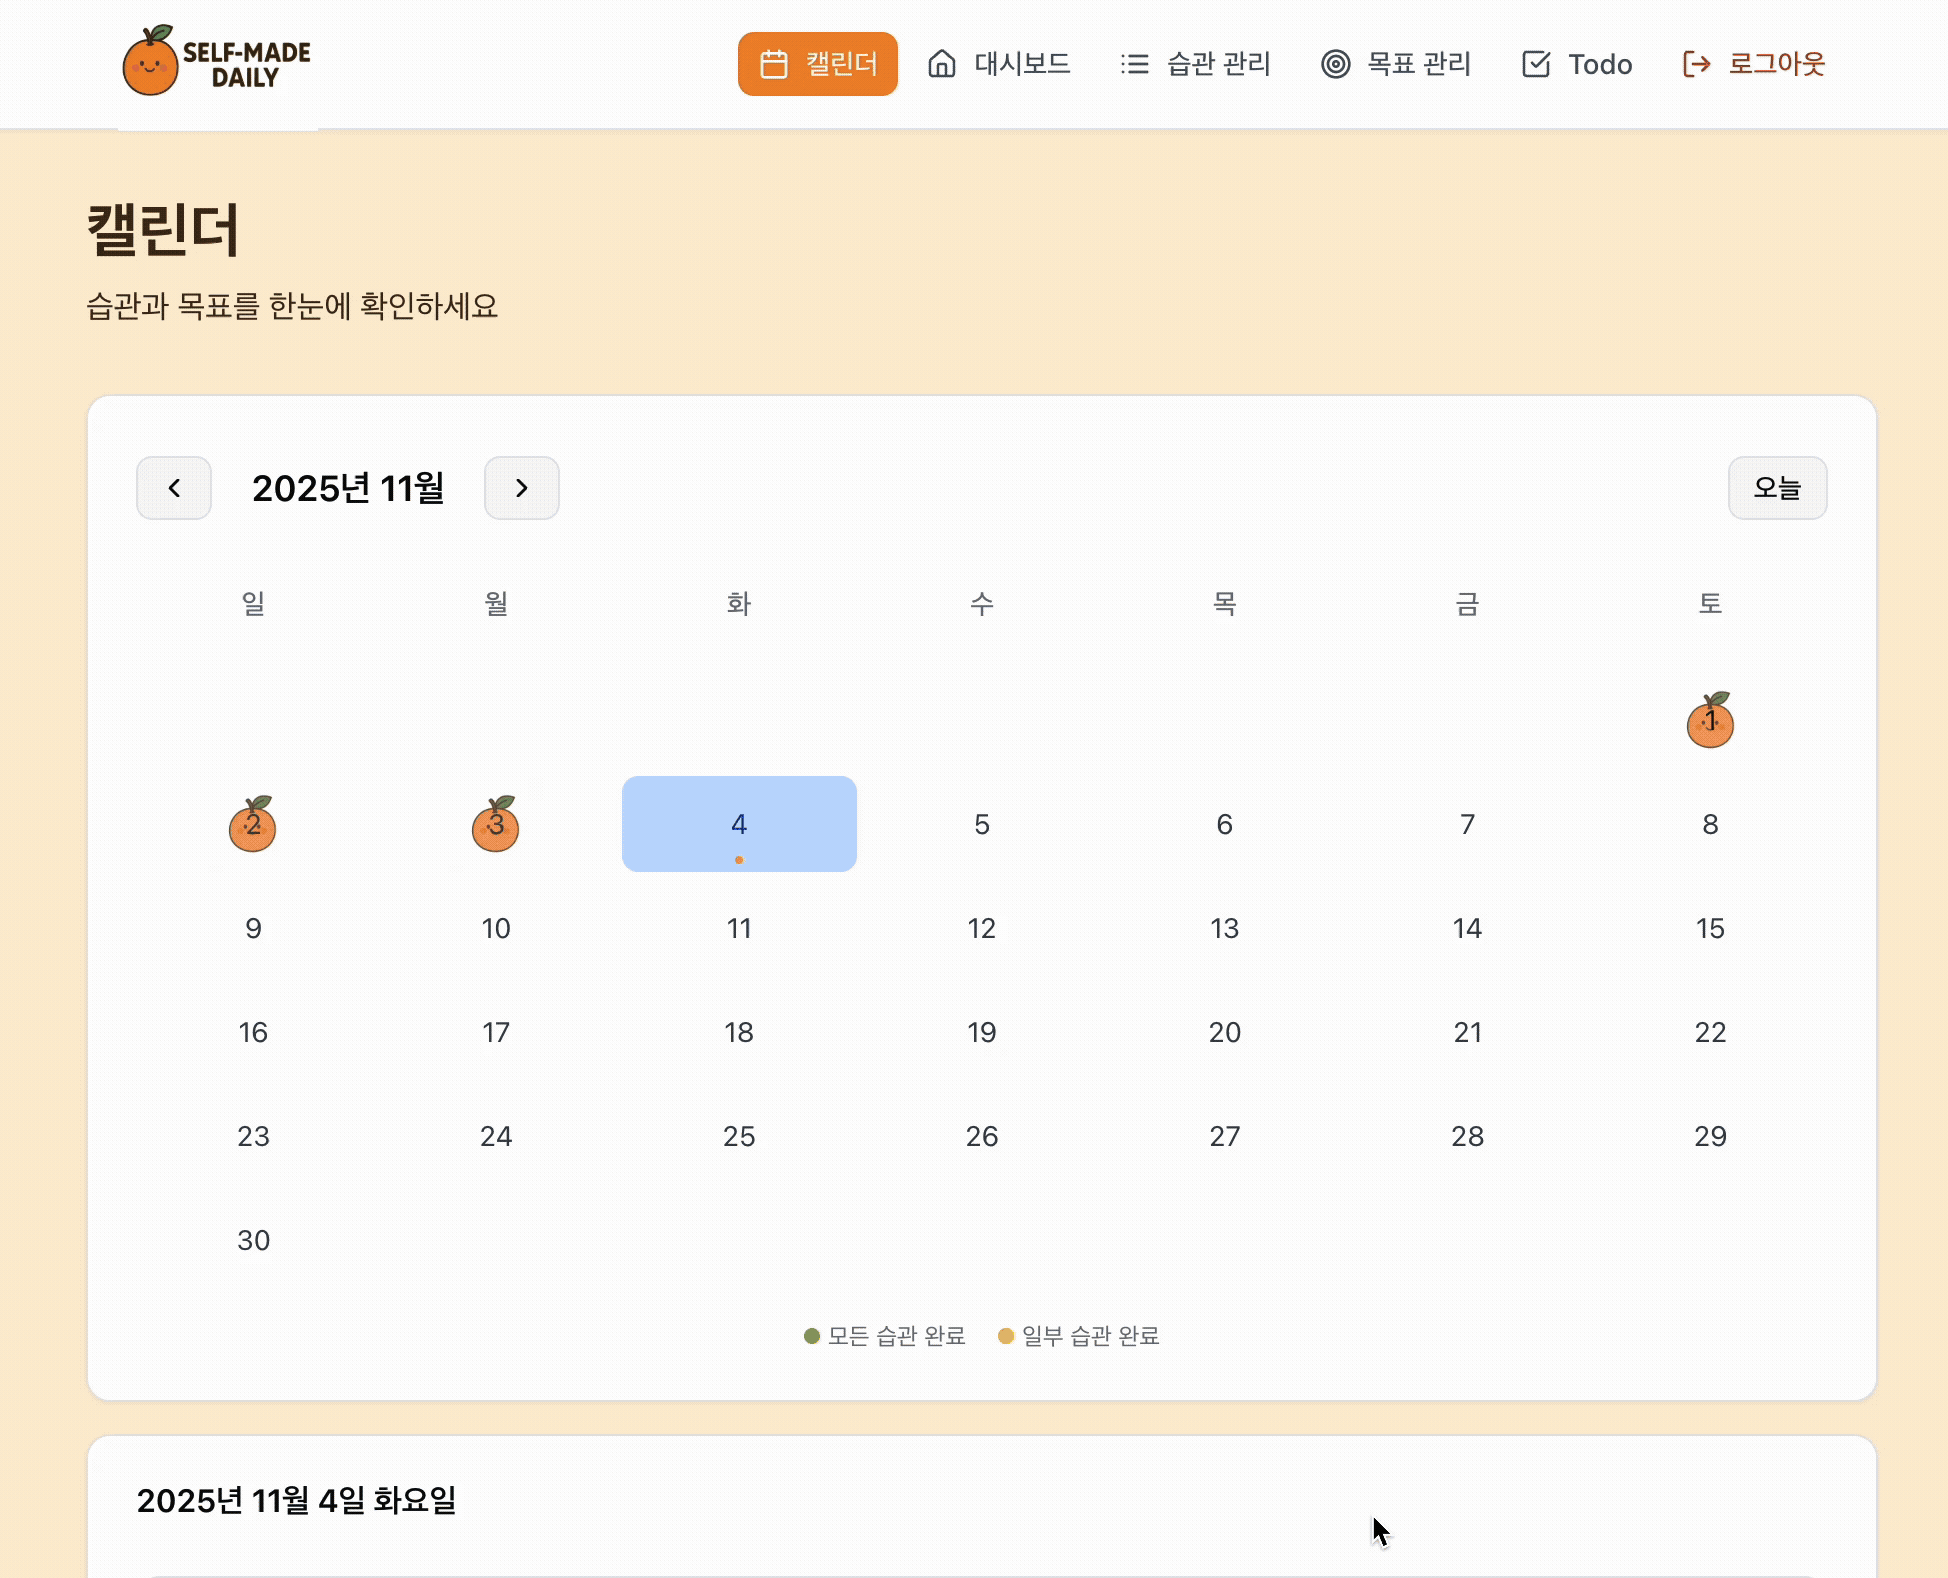Click the 목표 관리 target icon

click(1335, 63)
